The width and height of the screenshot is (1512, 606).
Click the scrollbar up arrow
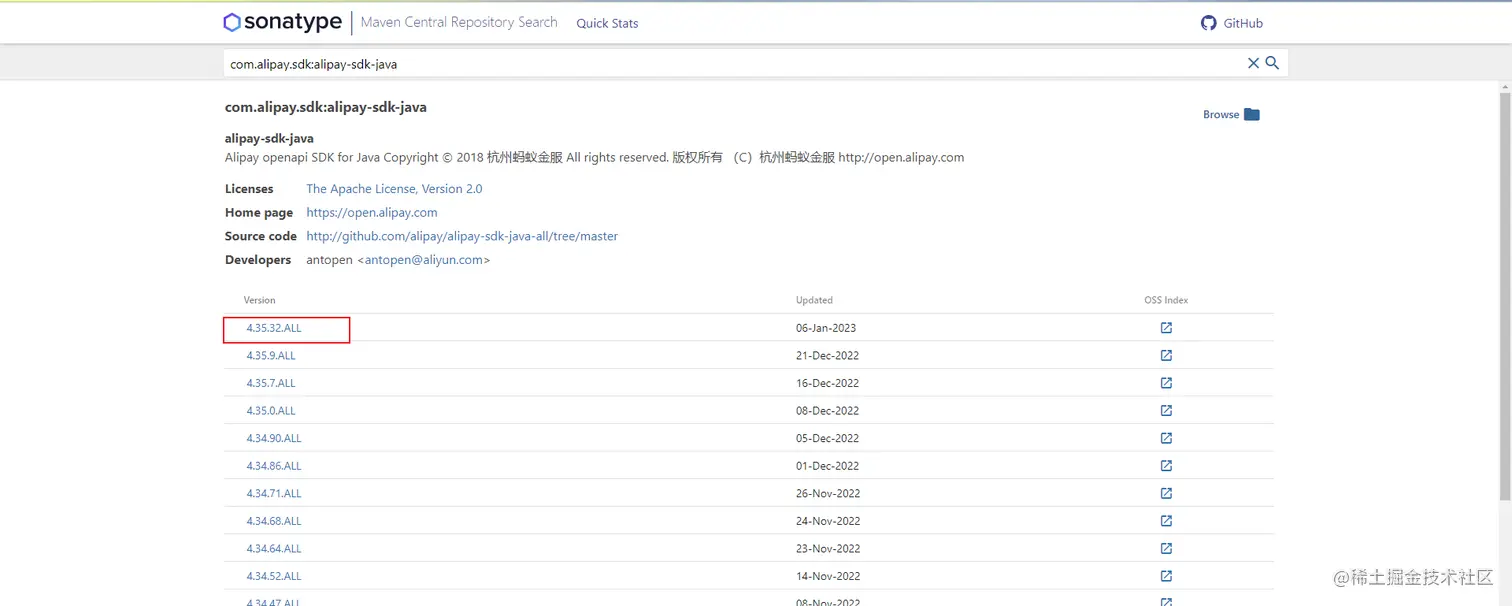[x=1505, y=88]
